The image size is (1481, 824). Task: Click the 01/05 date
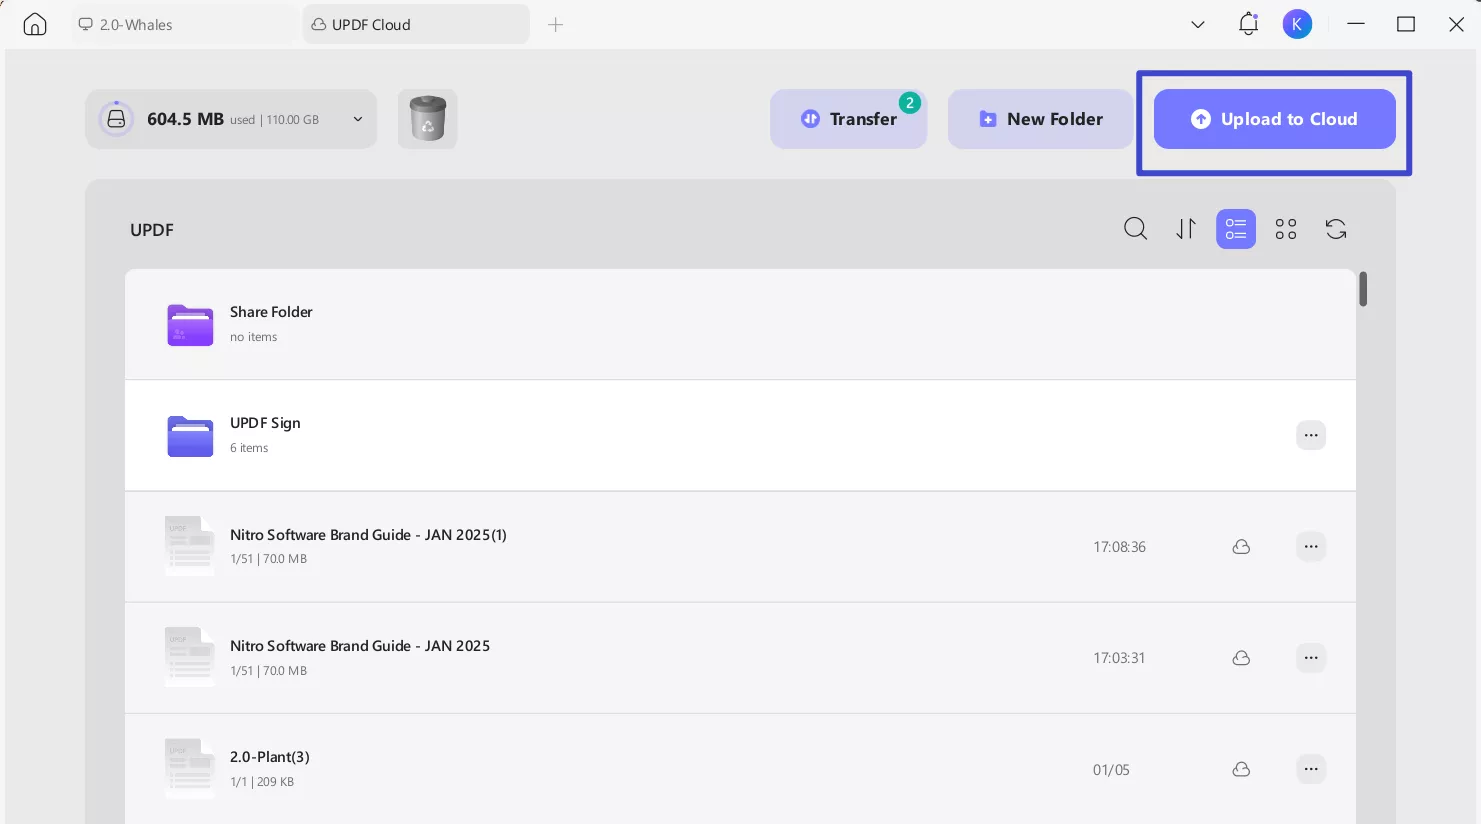[1111, 770]
